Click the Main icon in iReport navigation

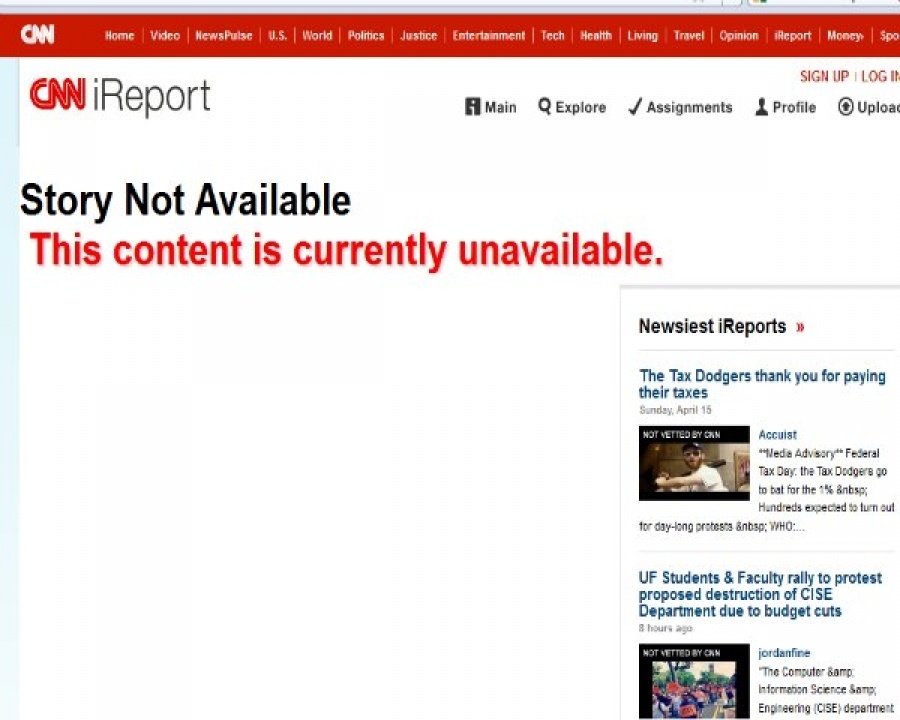472,107
